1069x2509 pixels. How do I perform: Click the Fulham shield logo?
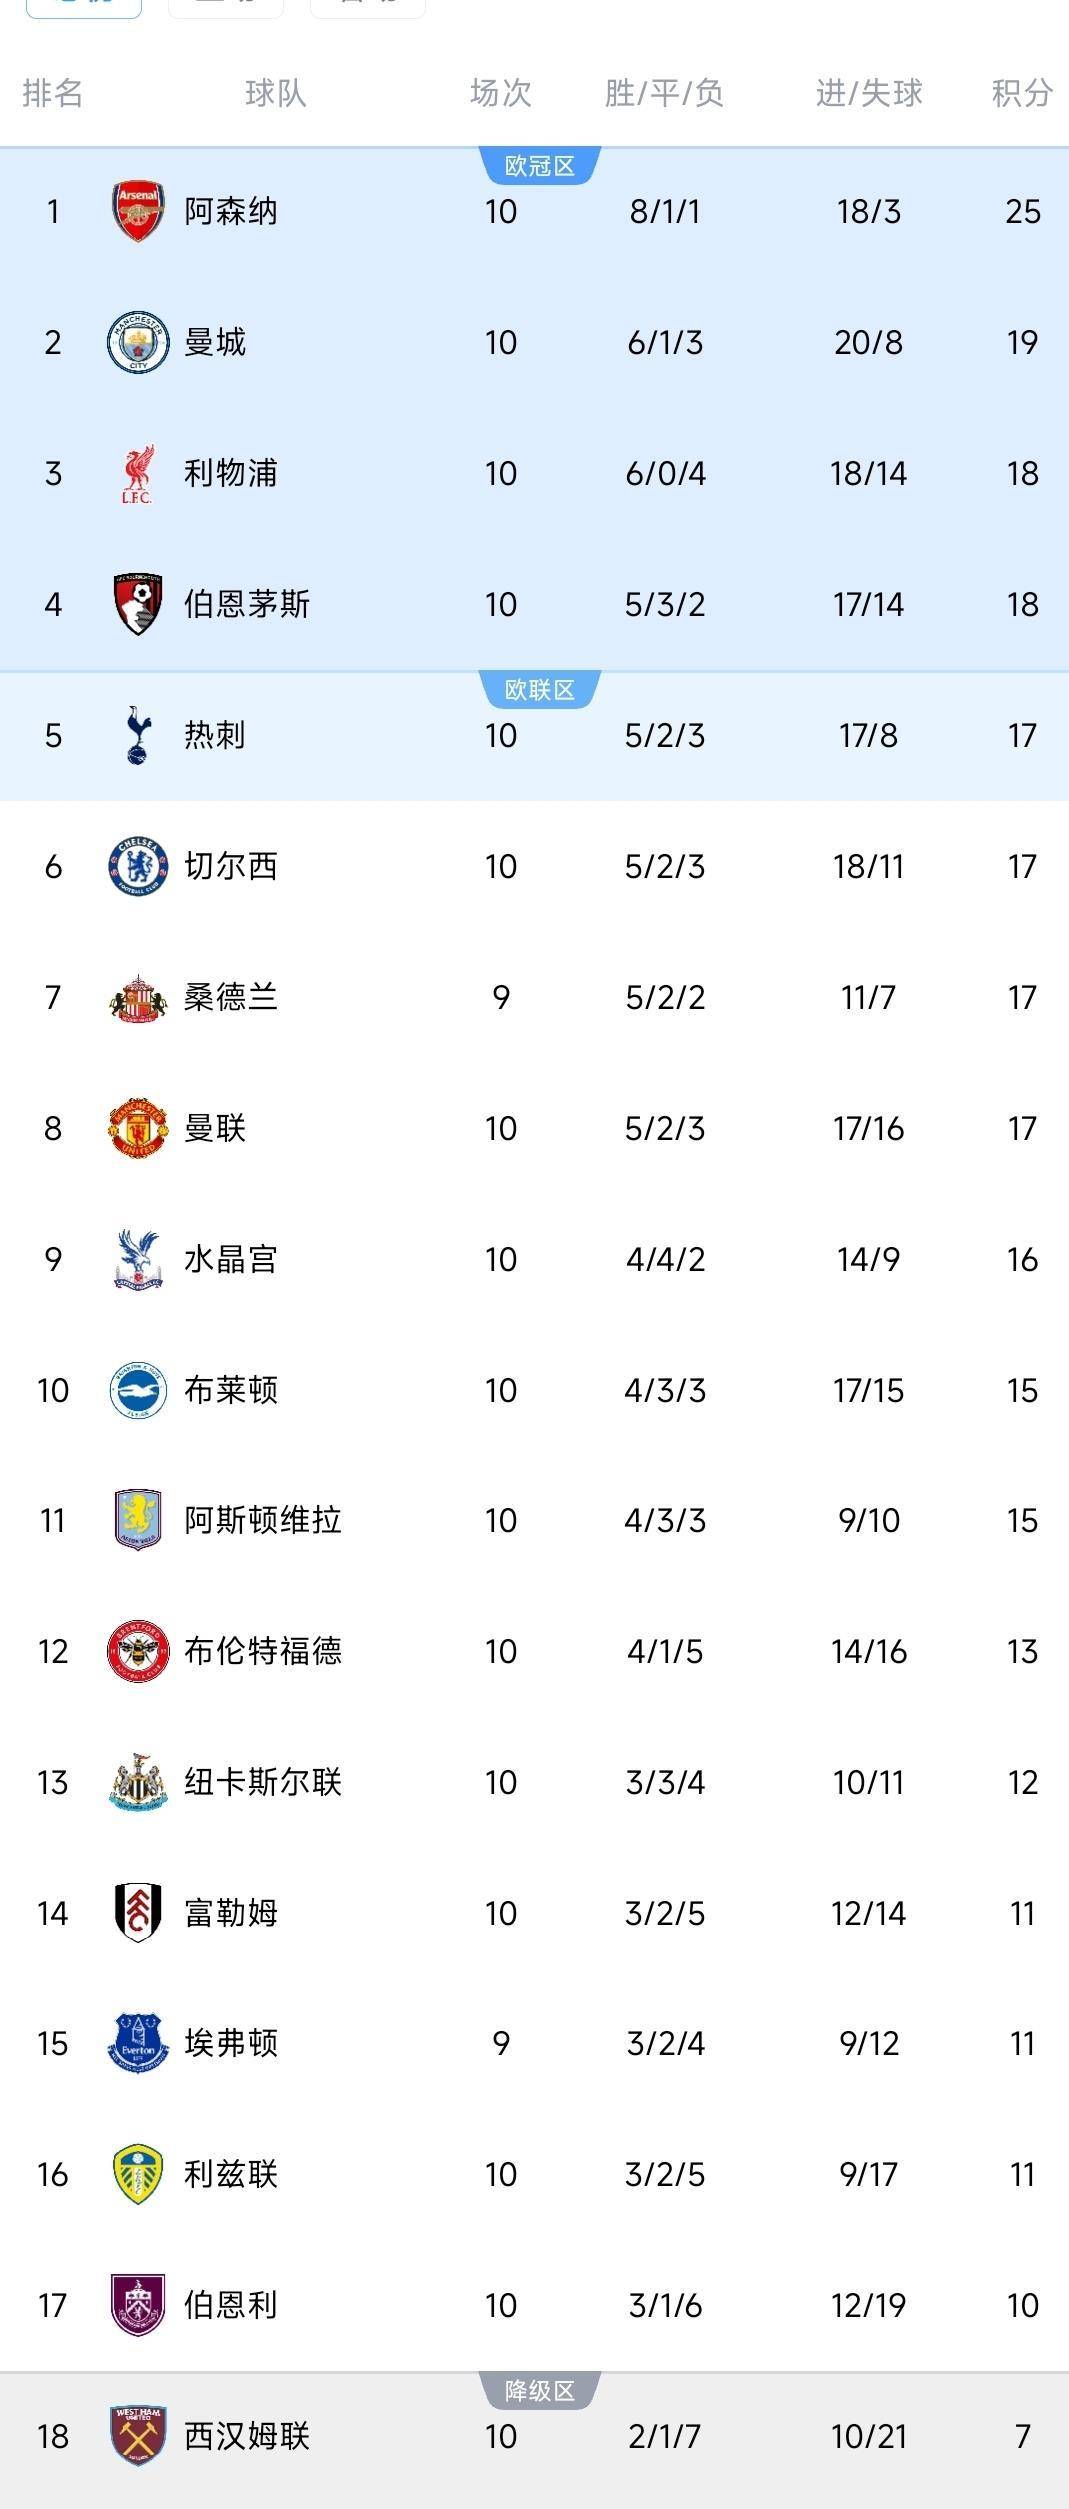(138, 1913)
